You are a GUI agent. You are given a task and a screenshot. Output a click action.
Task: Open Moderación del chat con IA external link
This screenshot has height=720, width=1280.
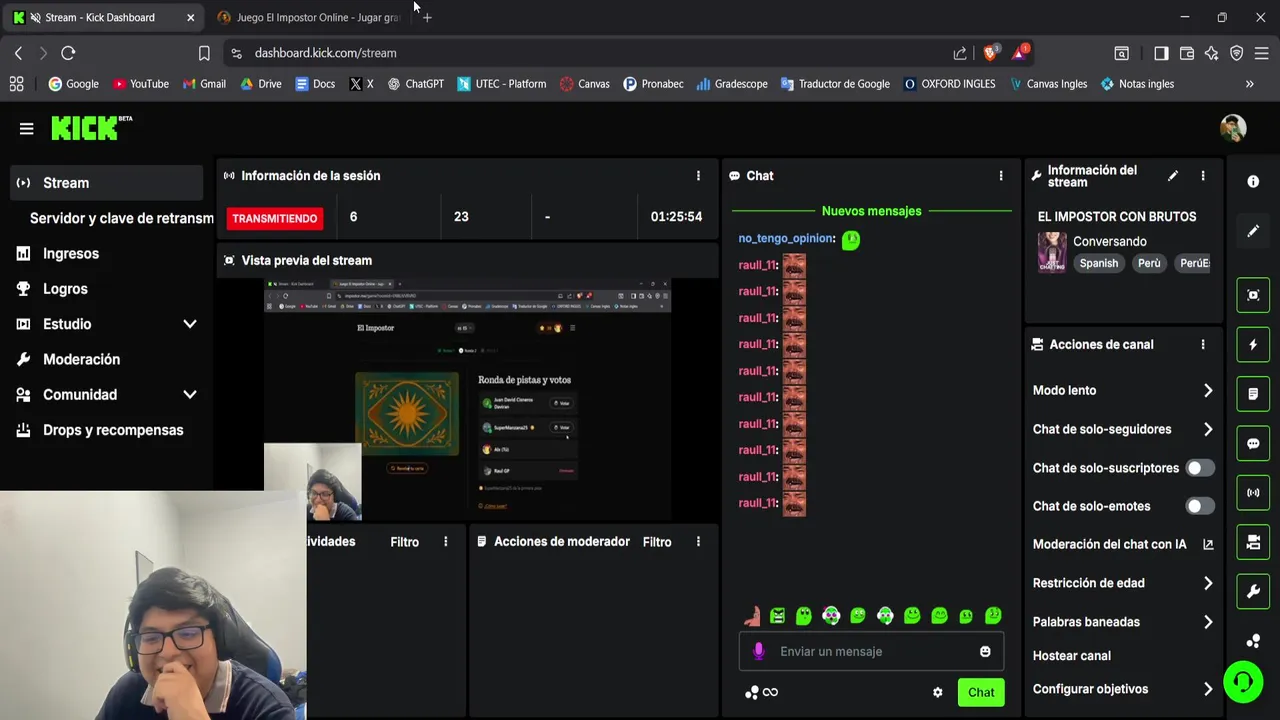(x=1208, y=545)
